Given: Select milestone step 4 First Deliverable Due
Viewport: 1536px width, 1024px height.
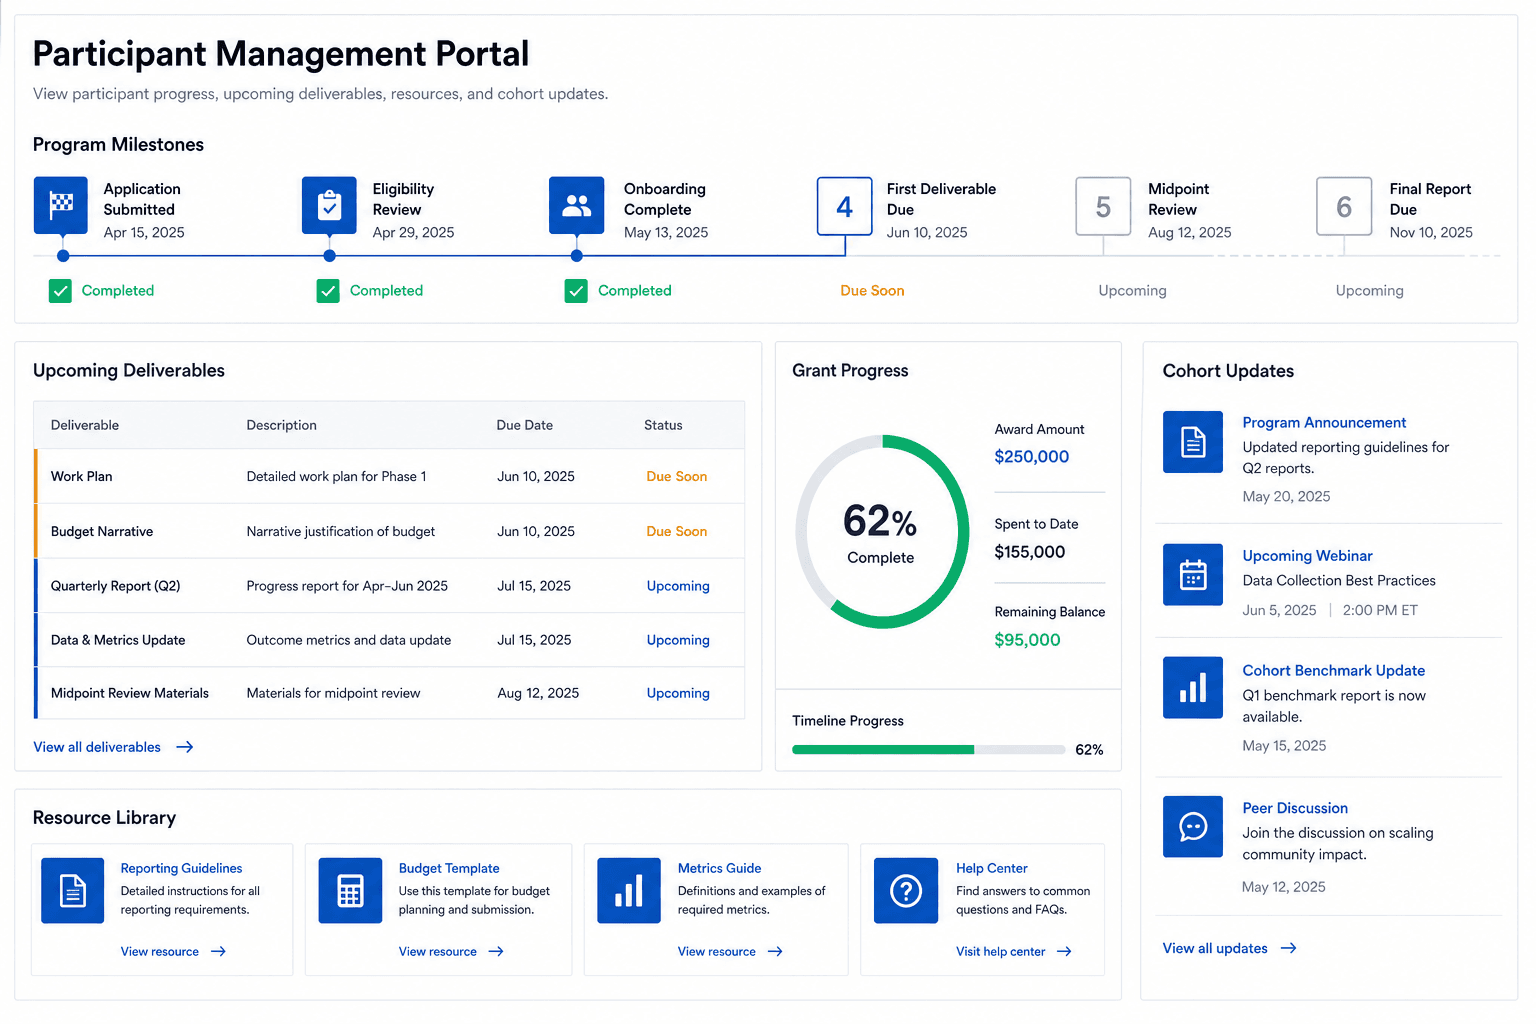Looking at the screenshot, I should (845, 206).
